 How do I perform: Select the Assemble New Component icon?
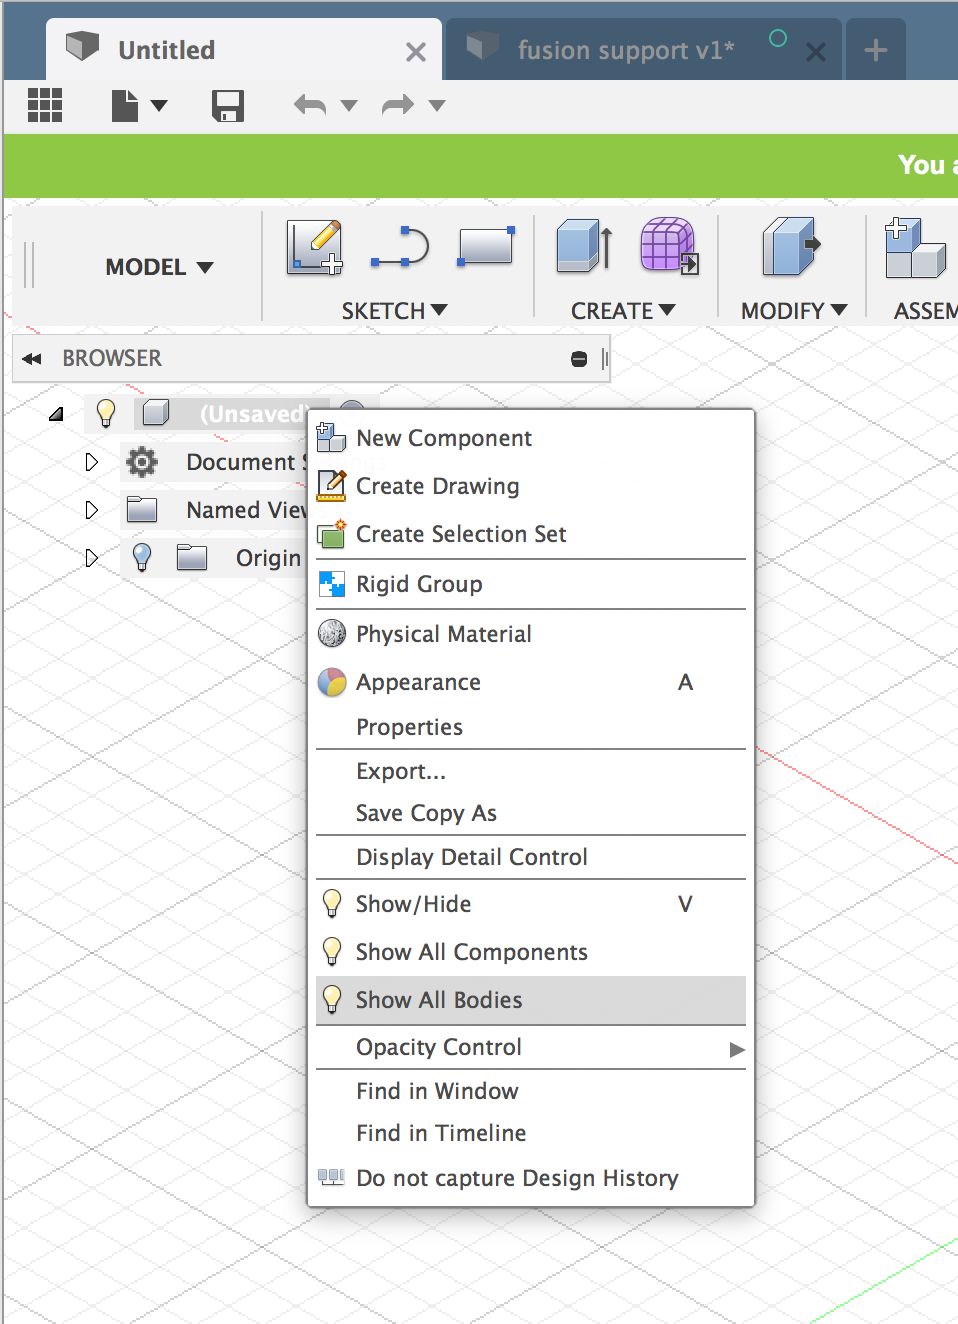pyautogui.click(x=915, y=248)
